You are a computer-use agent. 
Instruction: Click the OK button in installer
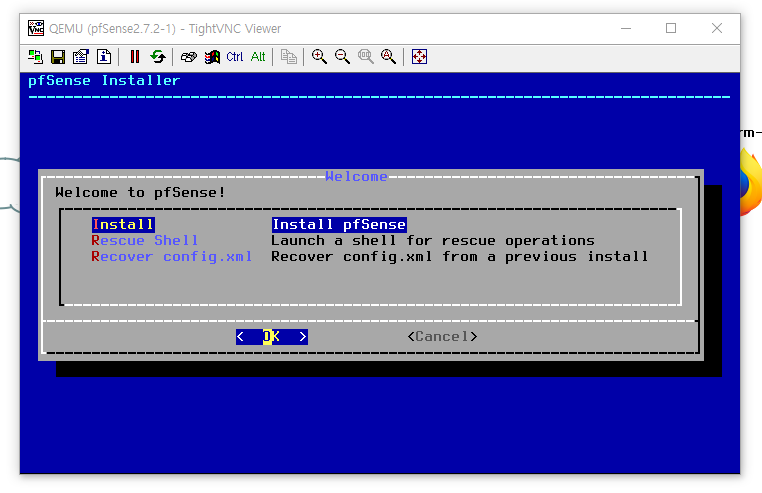click(272, 336)
